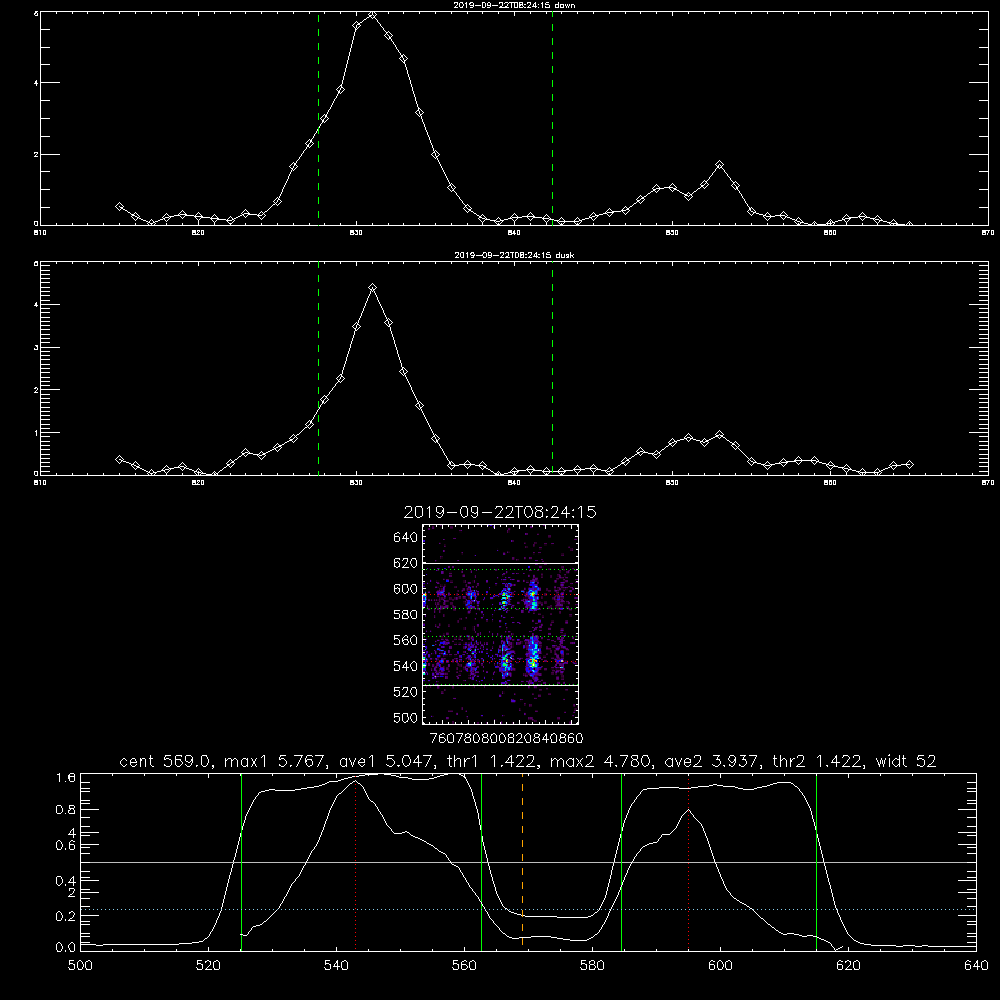1000x1000 pixels.
Task: Select "ave2 3.937" in the statistics line
Action: (x=713, y=761)
